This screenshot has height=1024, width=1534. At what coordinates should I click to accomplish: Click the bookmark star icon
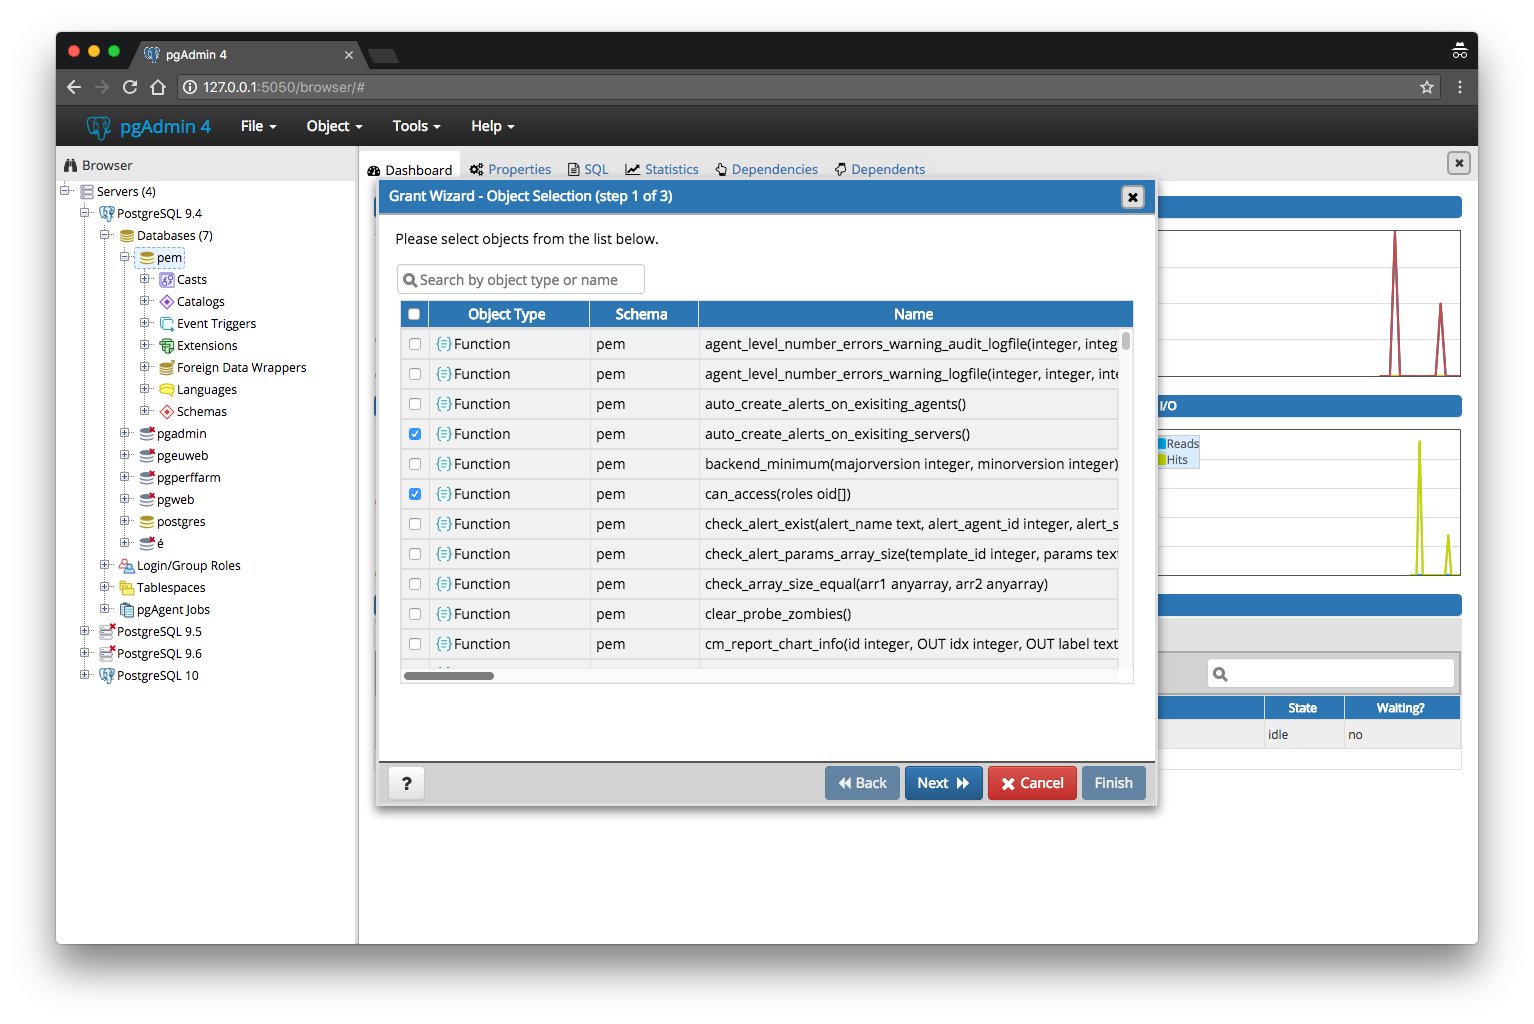click(x=1427, y=87)
